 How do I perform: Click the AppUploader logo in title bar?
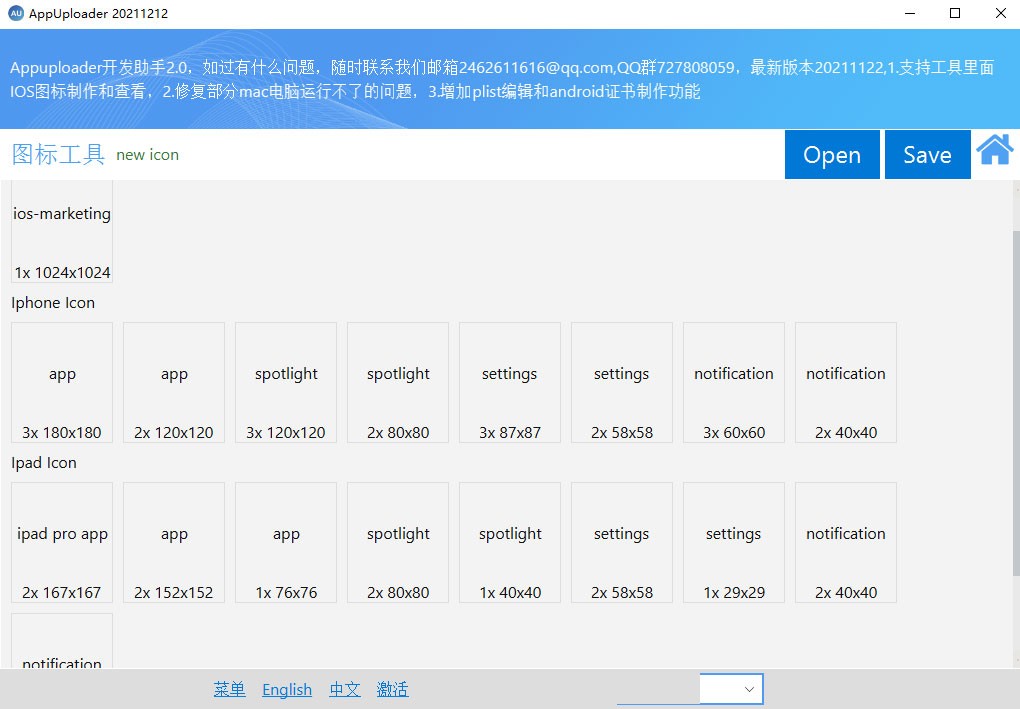[x=15, y=13]
